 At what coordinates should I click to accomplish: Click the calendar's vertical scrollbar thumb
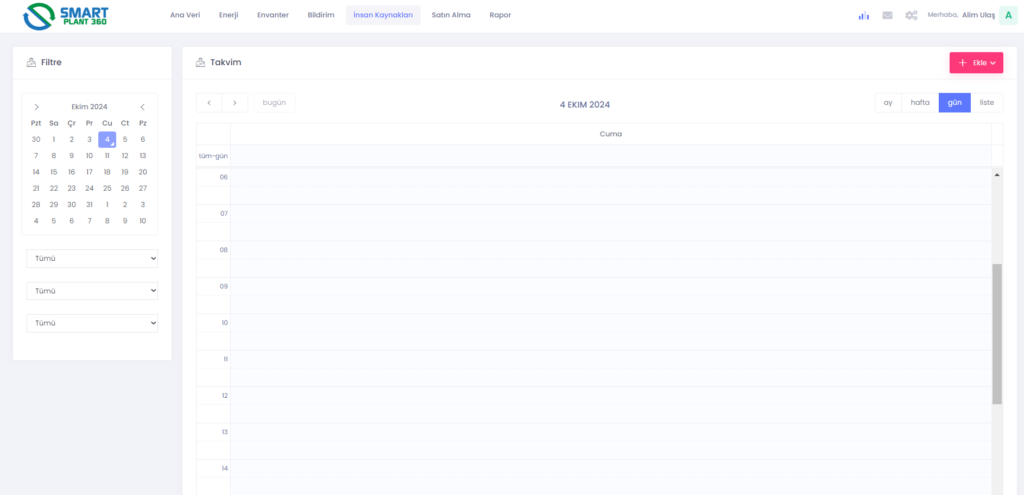996,334
